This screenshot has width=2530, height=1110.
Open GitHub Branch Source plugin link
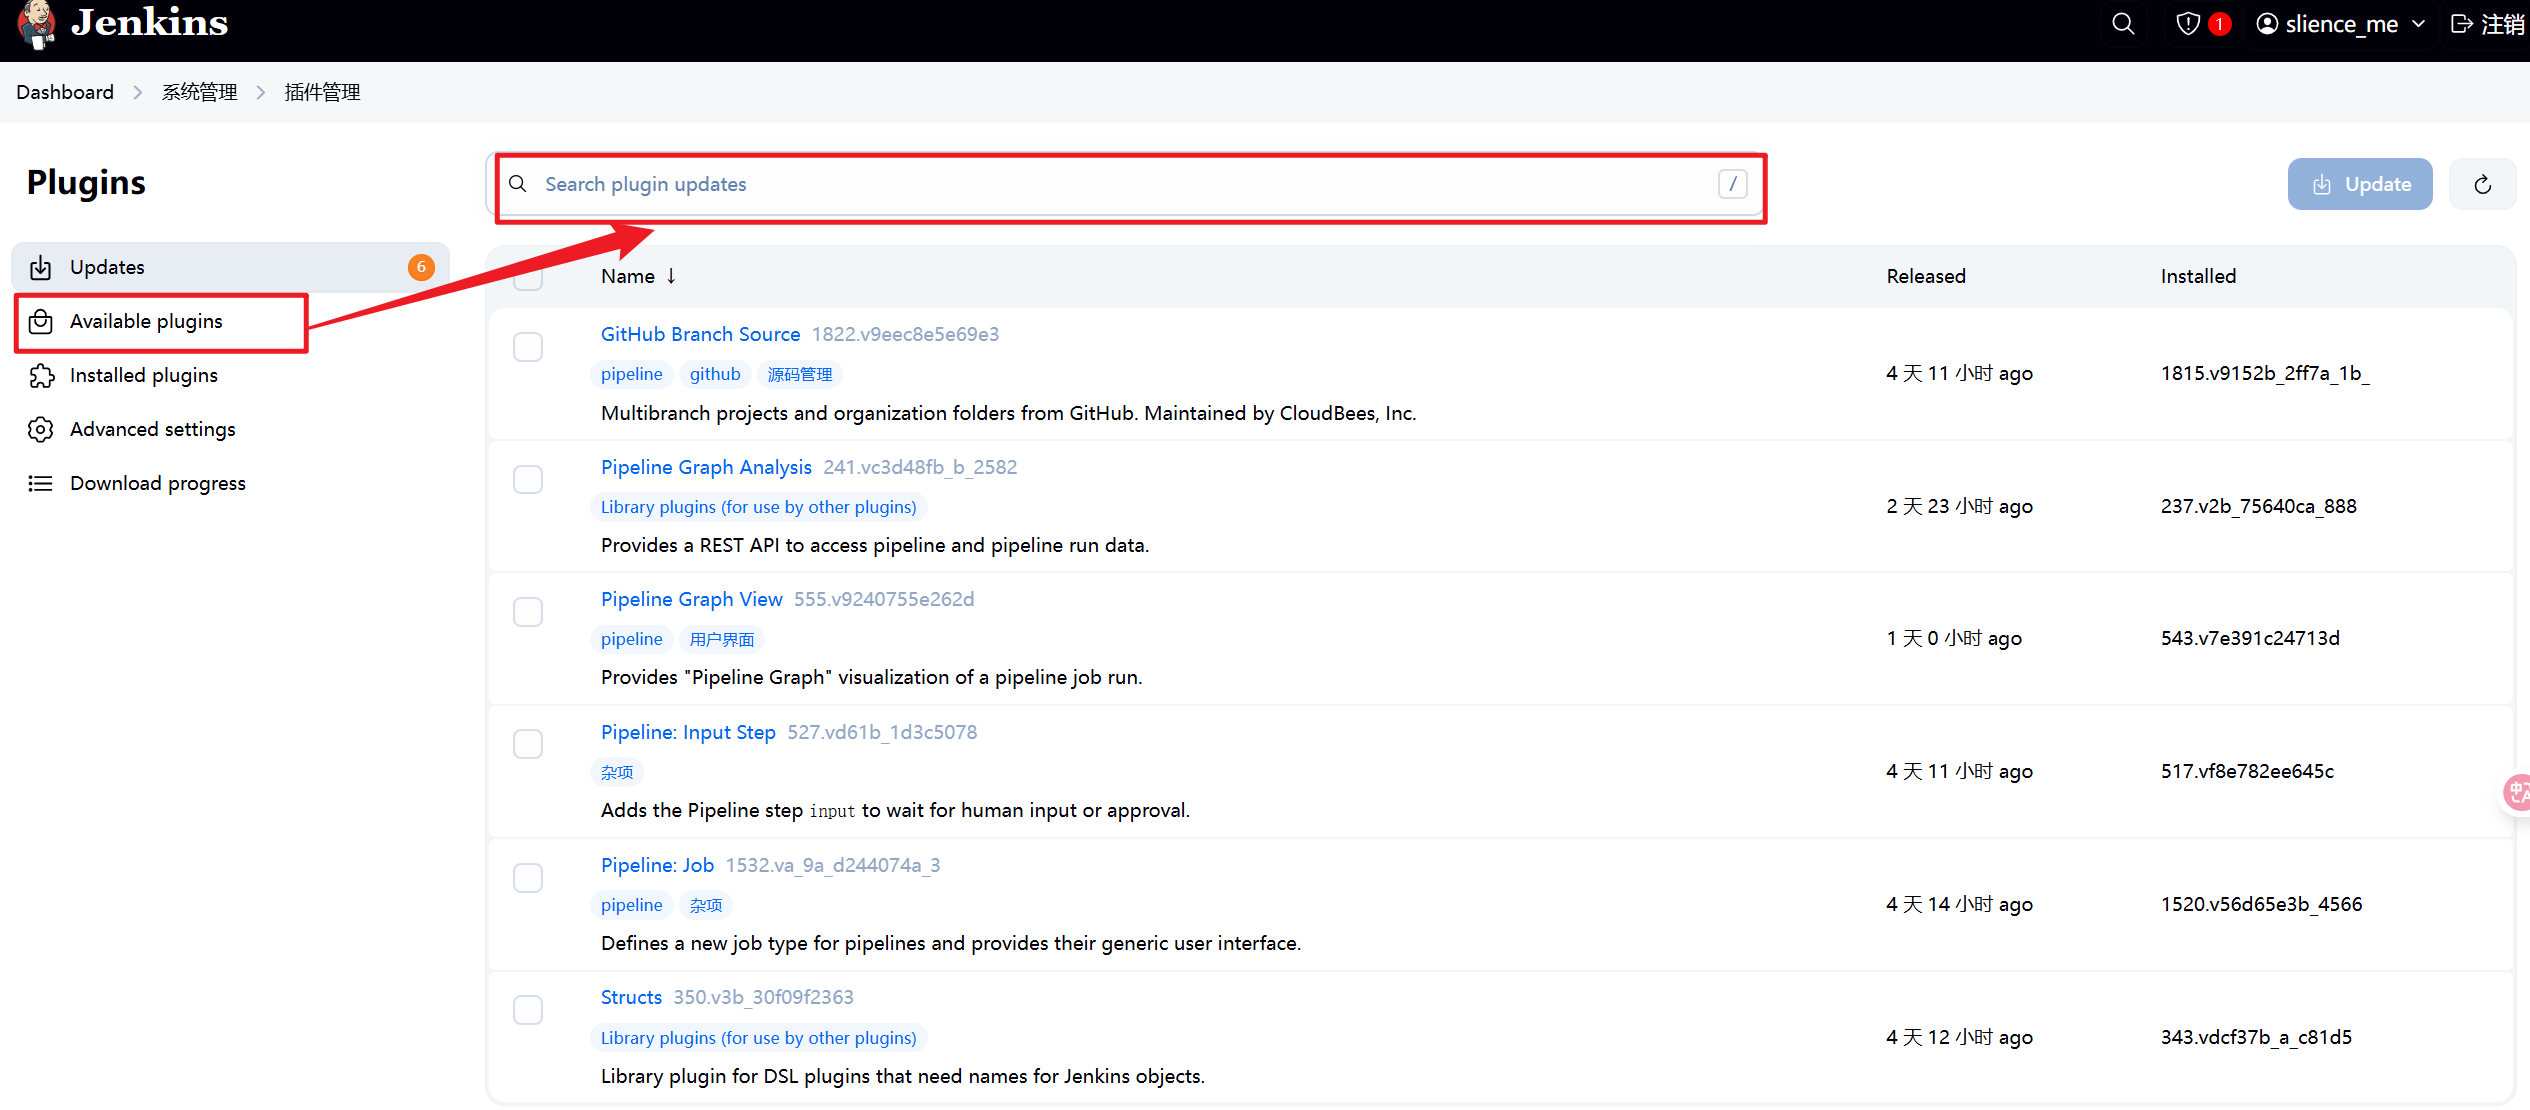[x=700, y=334]
